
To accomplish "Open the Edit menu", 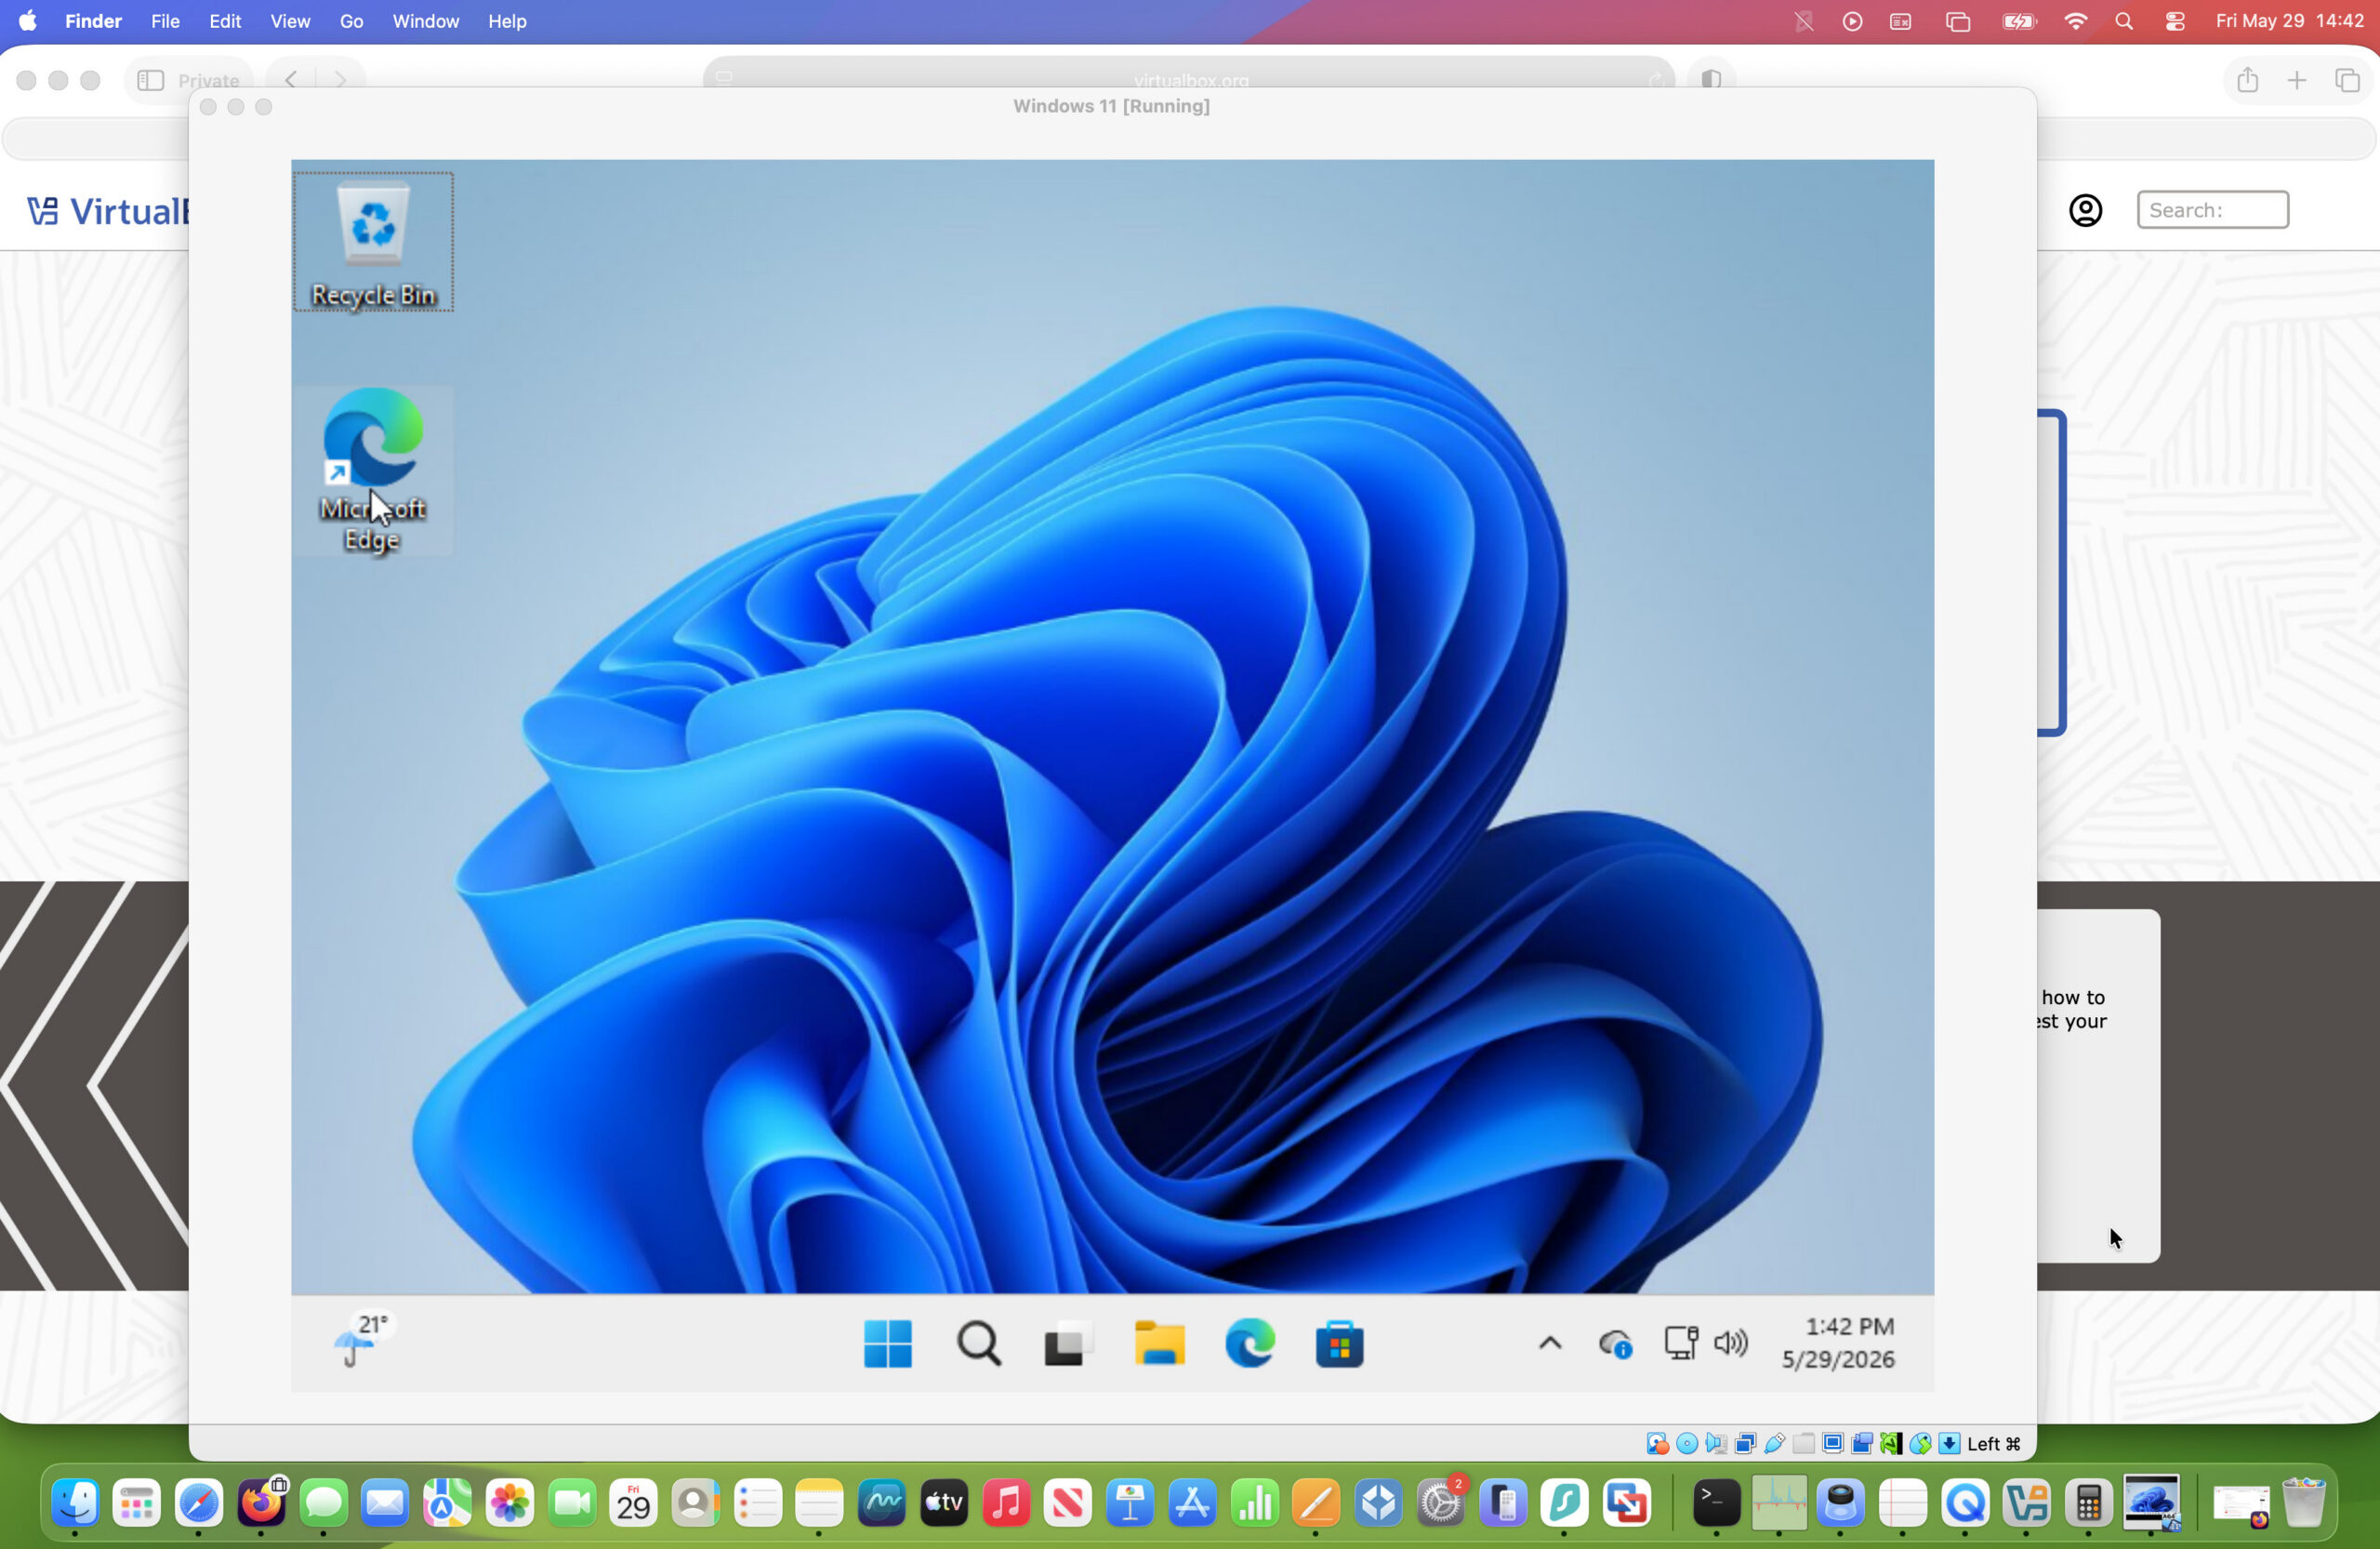I will pos(225,21).
